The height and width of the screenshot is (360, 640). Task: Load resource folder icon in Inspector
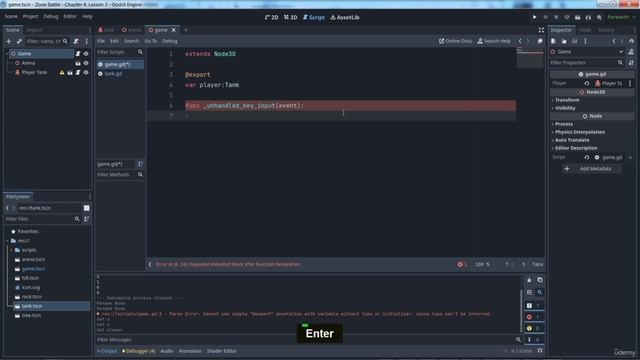(564, 41)
